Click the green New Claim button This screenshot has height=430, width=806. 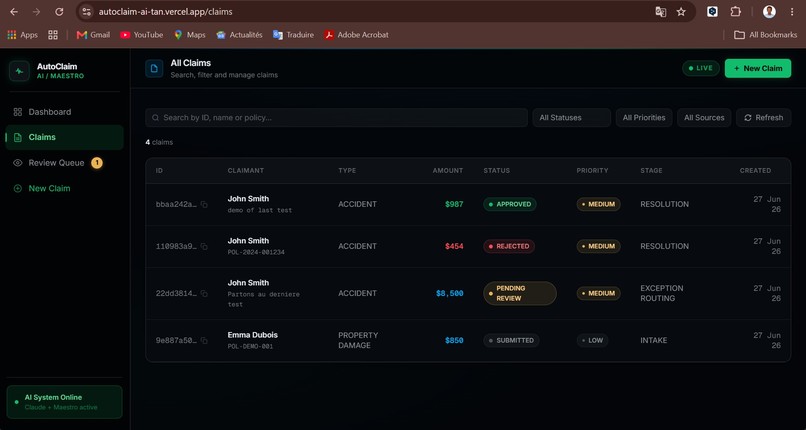(x=758, y=68)
